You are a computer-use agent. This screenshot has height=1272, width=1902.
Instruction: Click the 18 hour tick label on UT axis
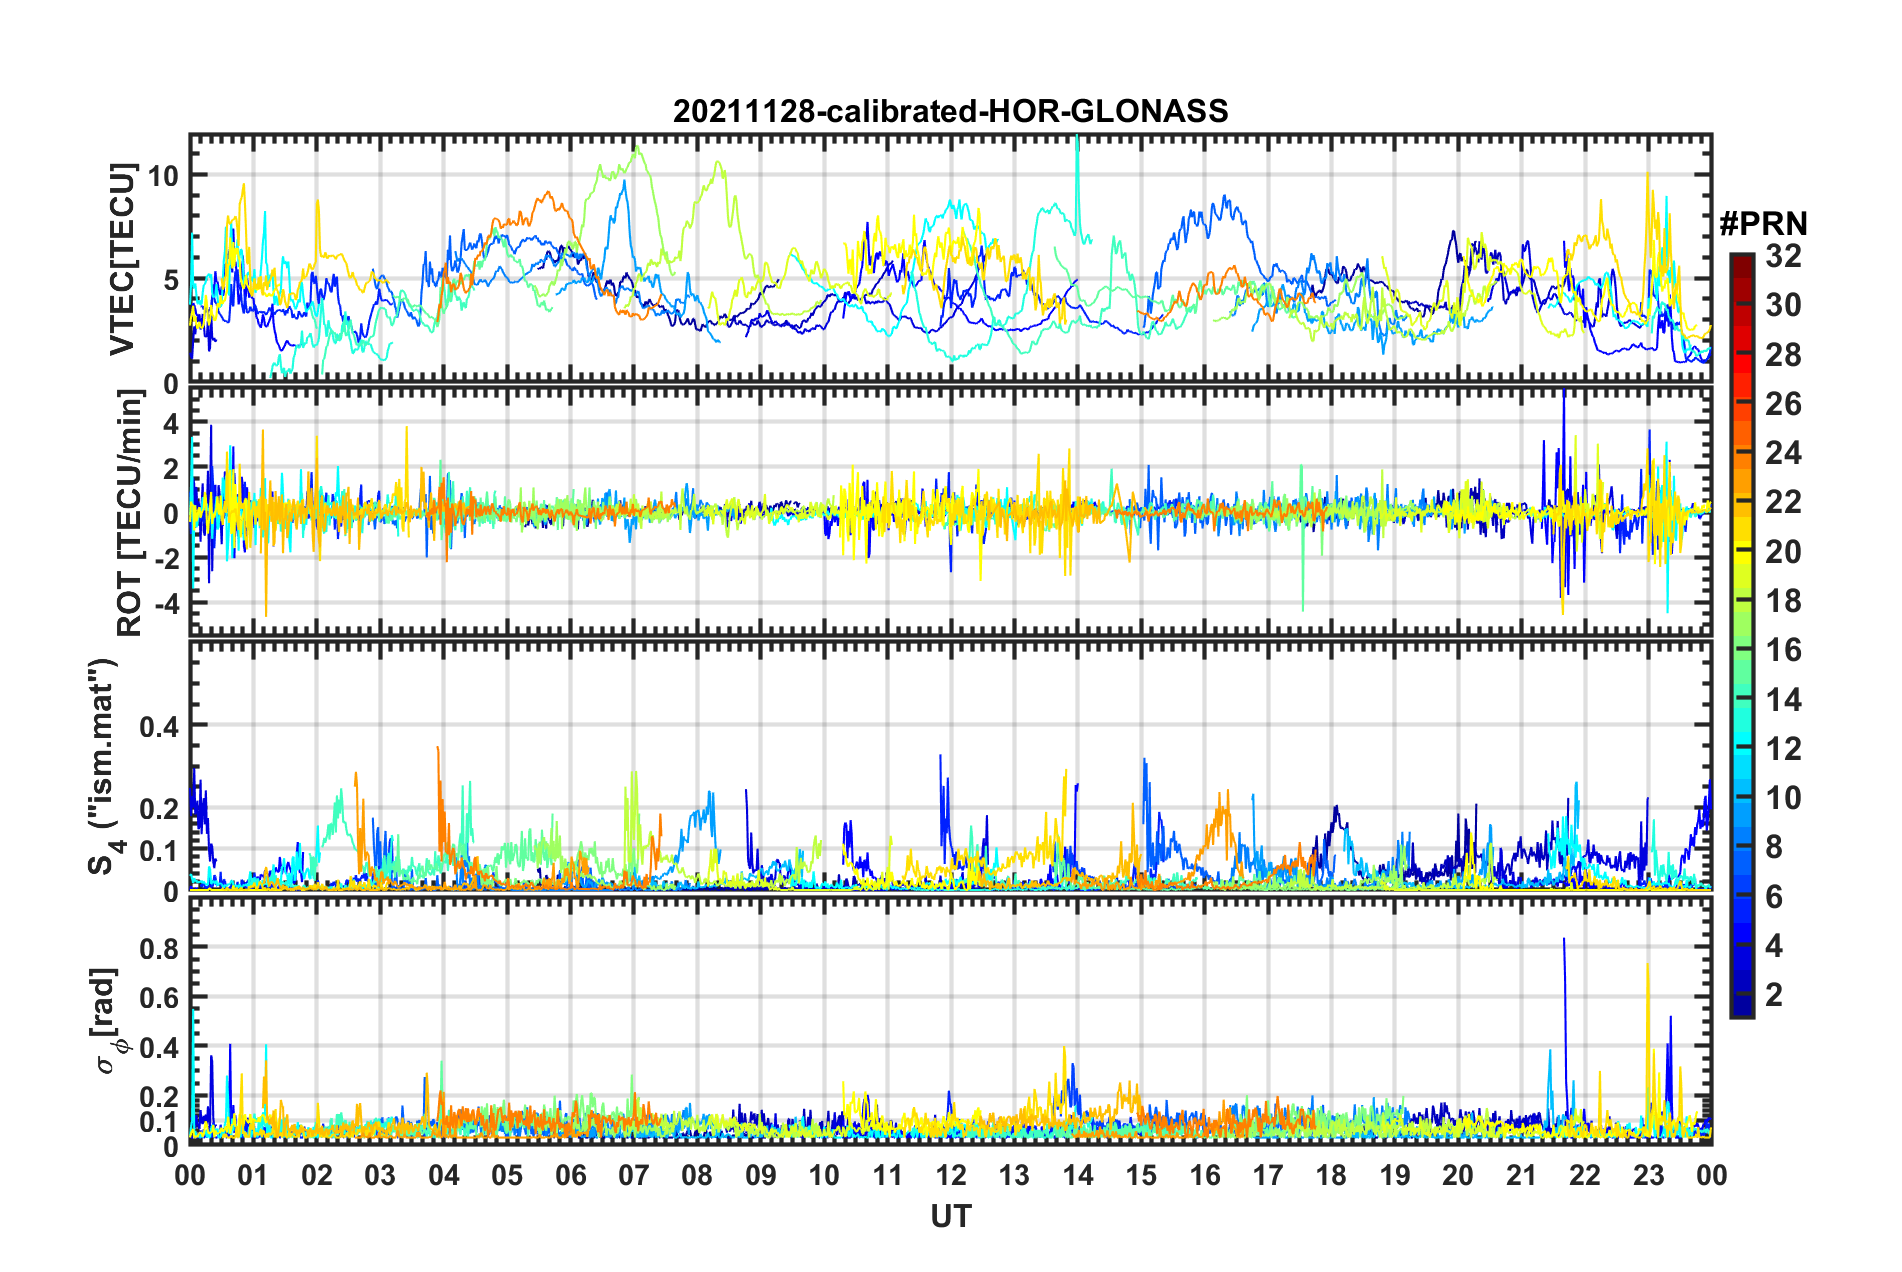coord(1331,1175)
